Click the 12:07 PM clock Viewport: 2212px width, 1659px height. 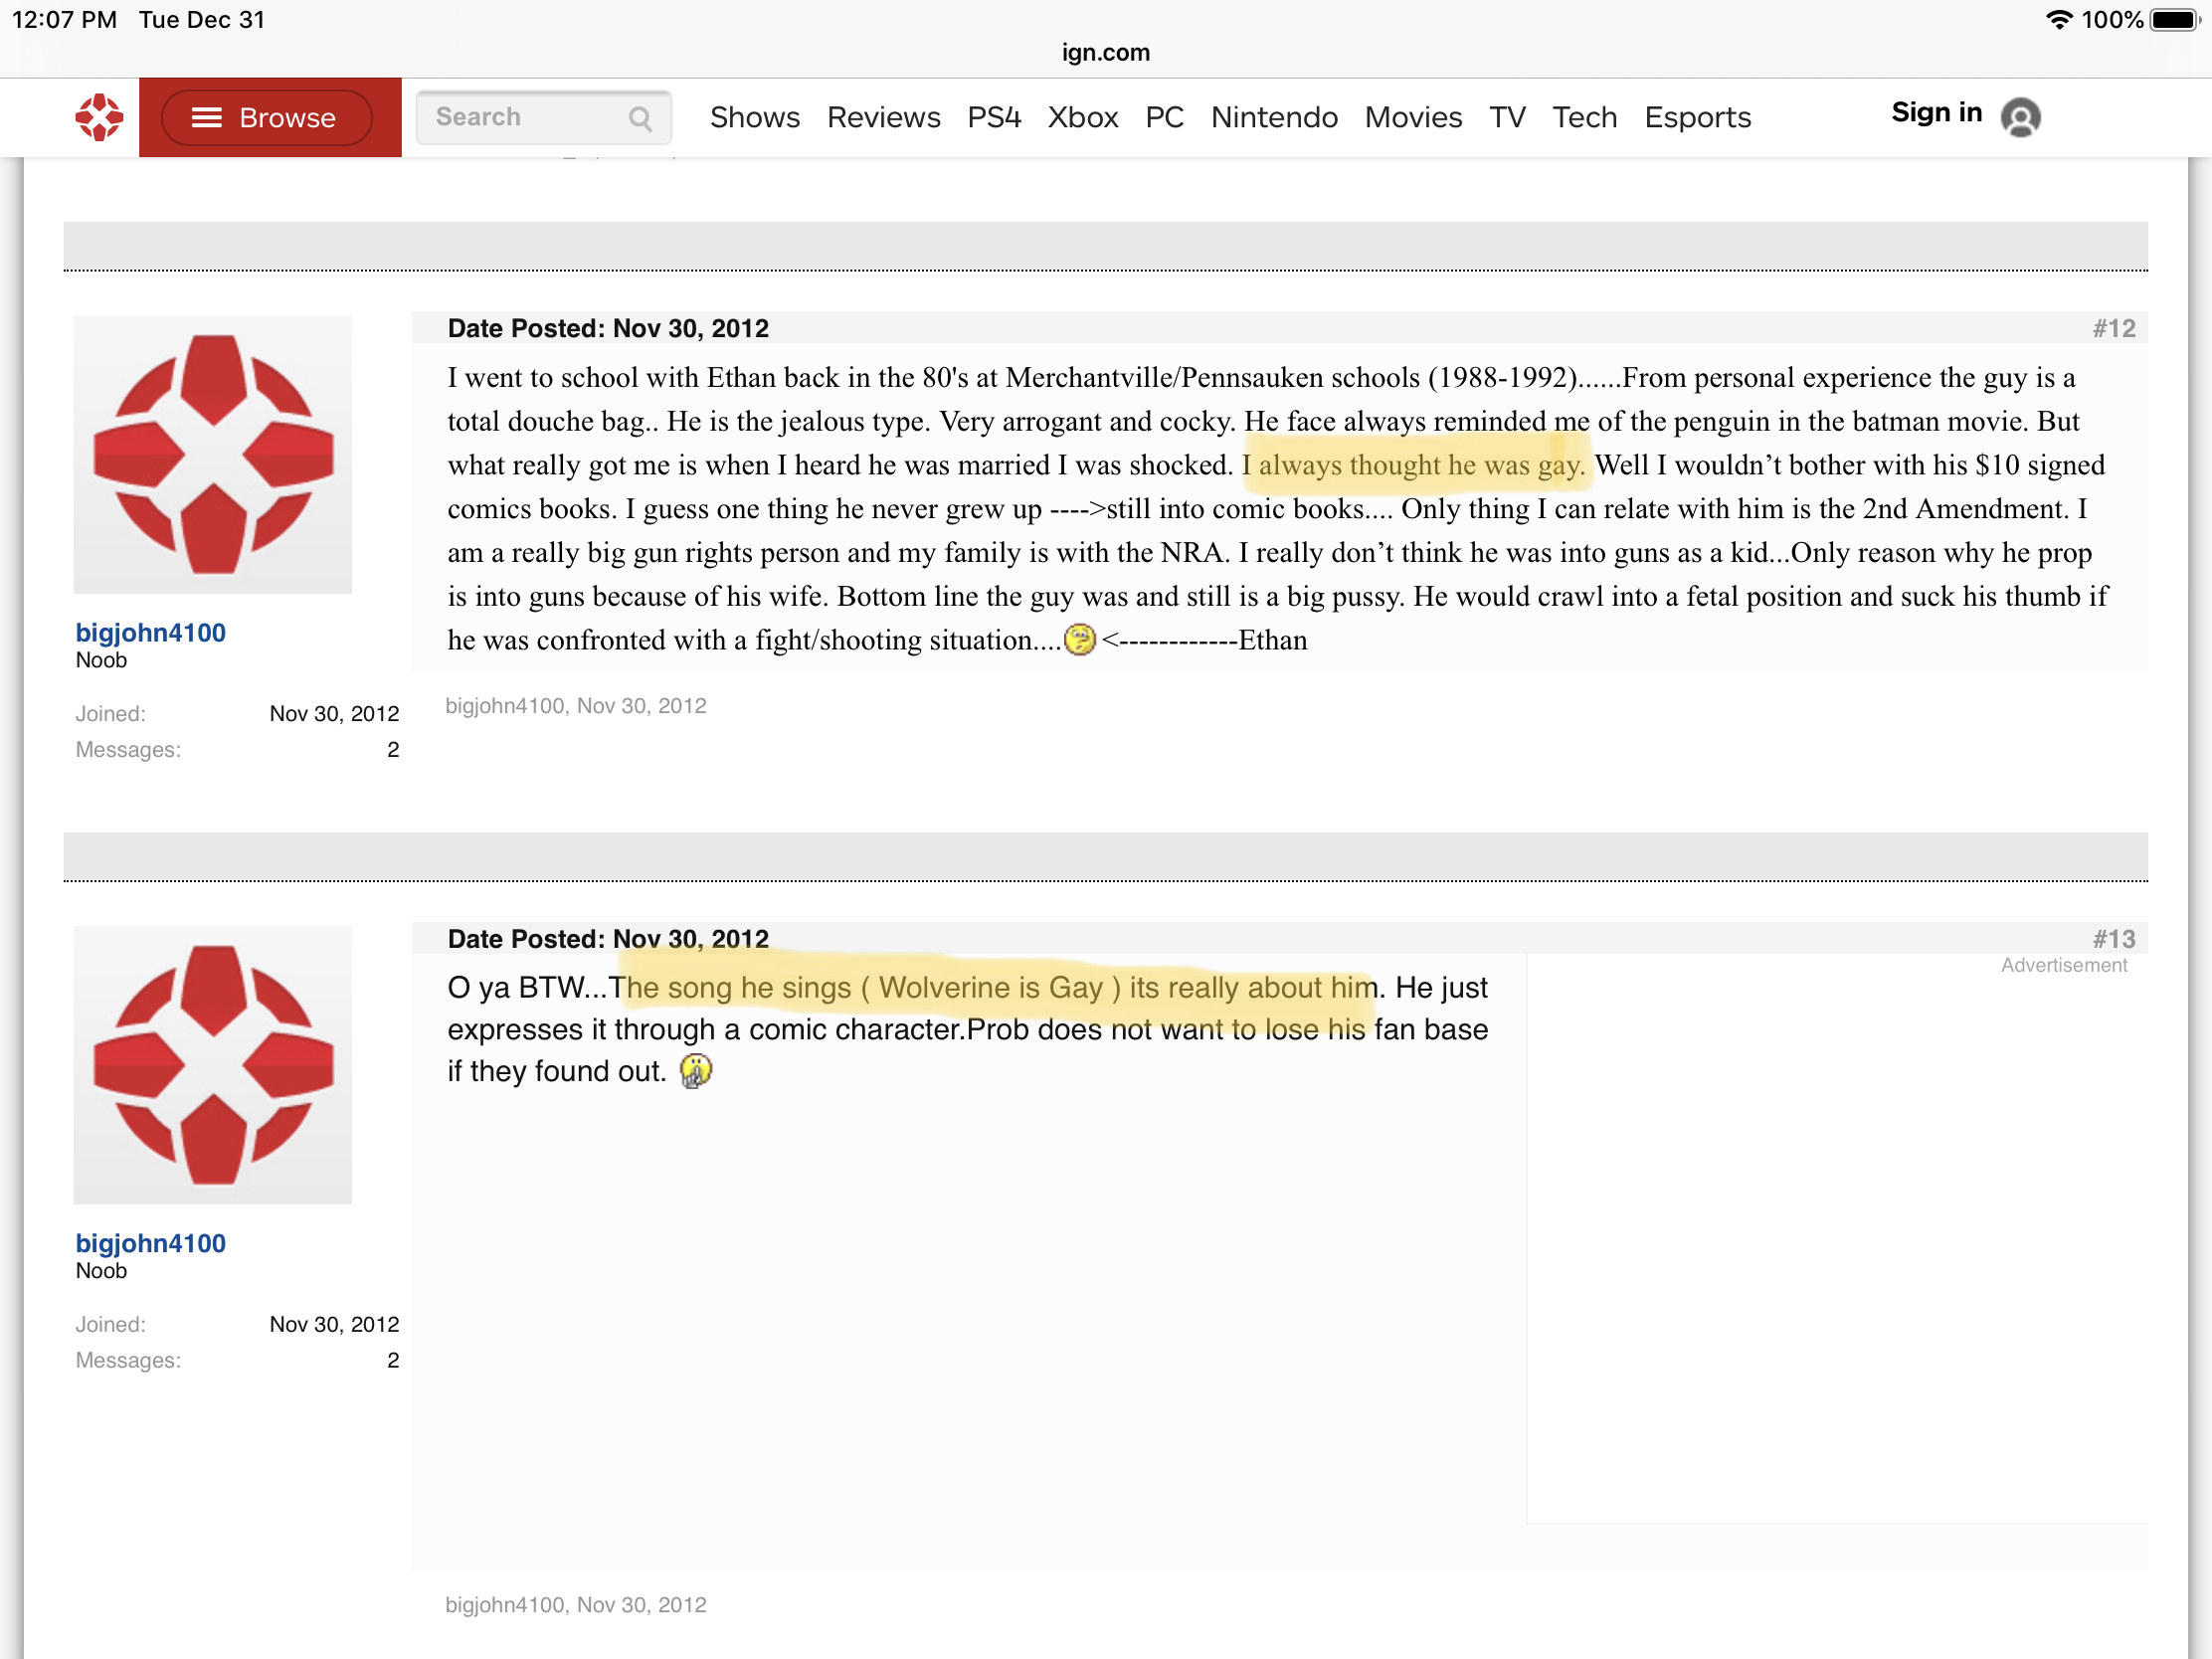(x=64, y=20)
